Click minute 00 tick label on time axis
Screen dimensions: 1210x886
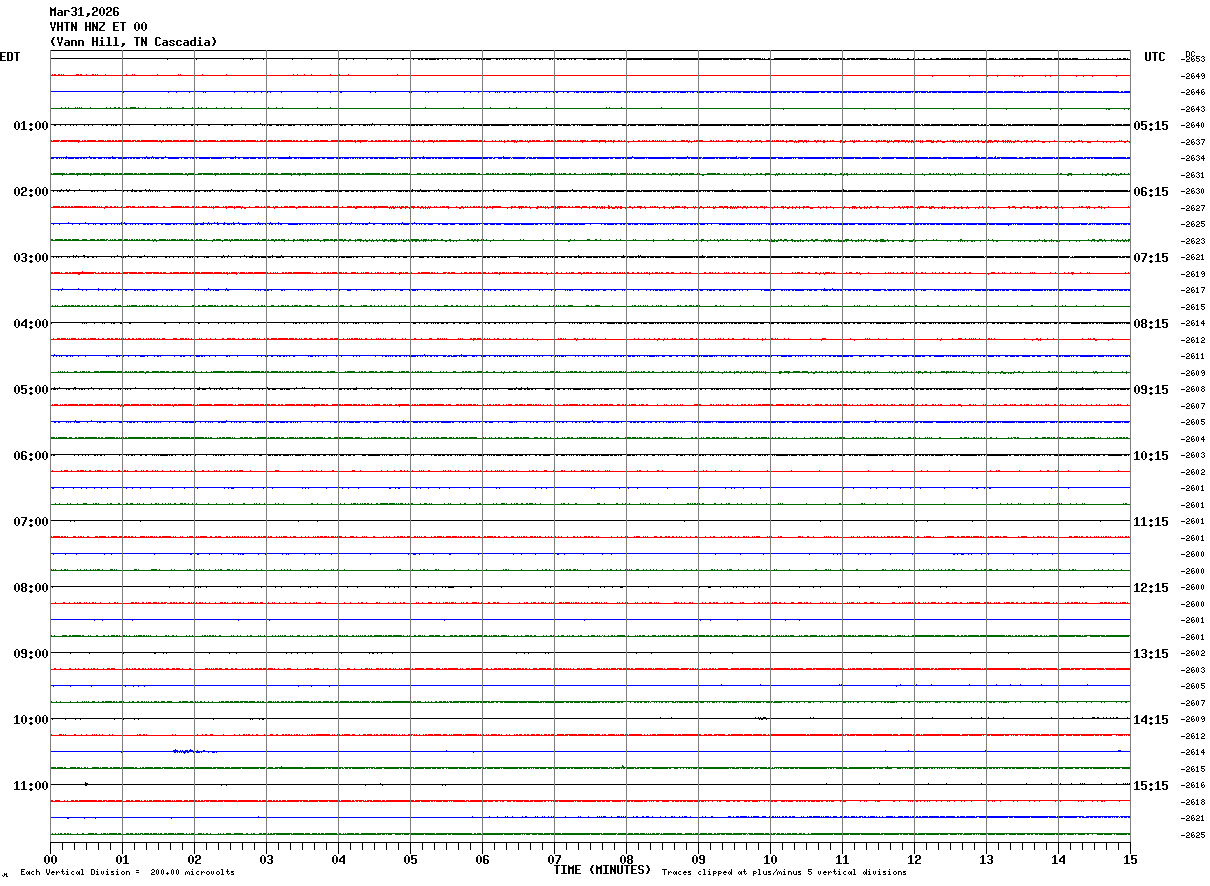50,860
